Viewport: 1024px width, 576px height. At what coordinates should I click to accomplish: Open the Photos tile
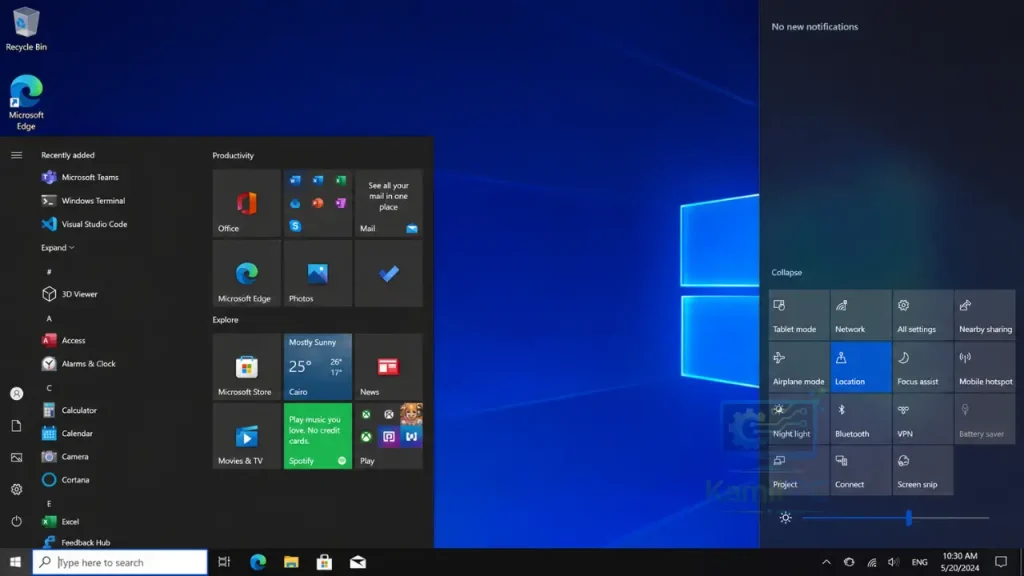click(317, 274)
